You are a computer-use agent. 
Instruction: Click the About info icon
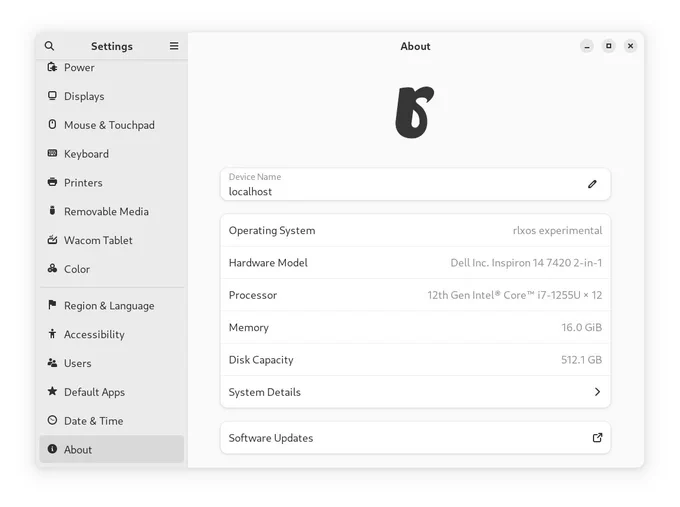tap(52, 449)
